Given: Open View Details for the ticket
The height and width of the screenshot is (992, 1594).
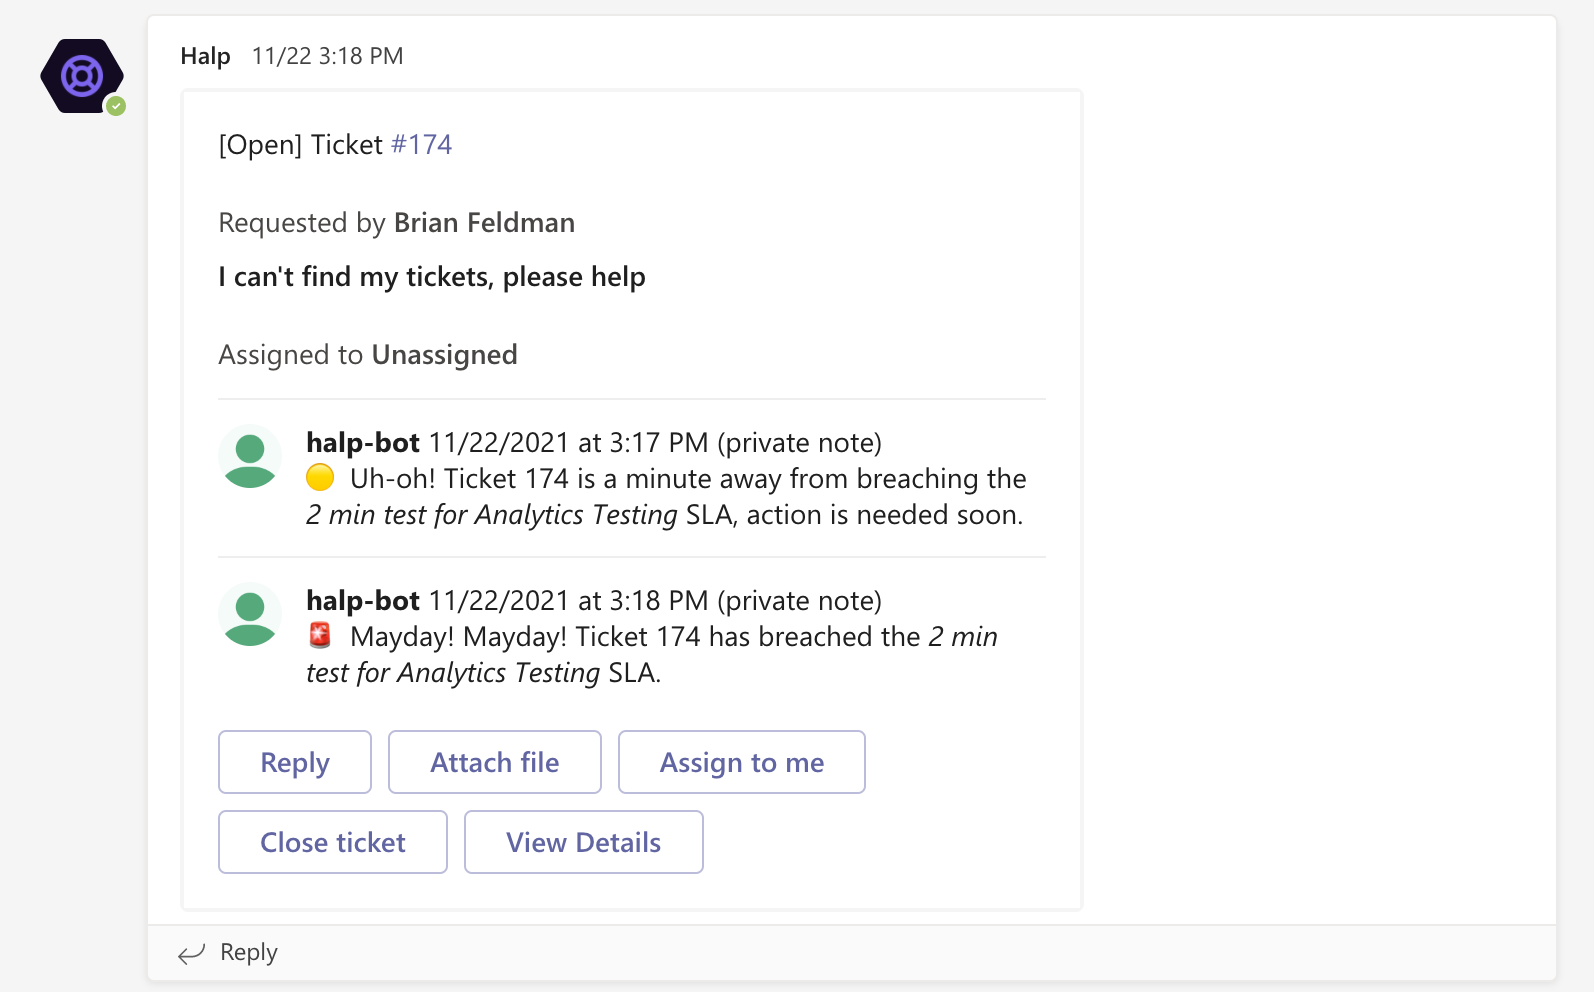Looking at the screenshot, I should (584, 842).
